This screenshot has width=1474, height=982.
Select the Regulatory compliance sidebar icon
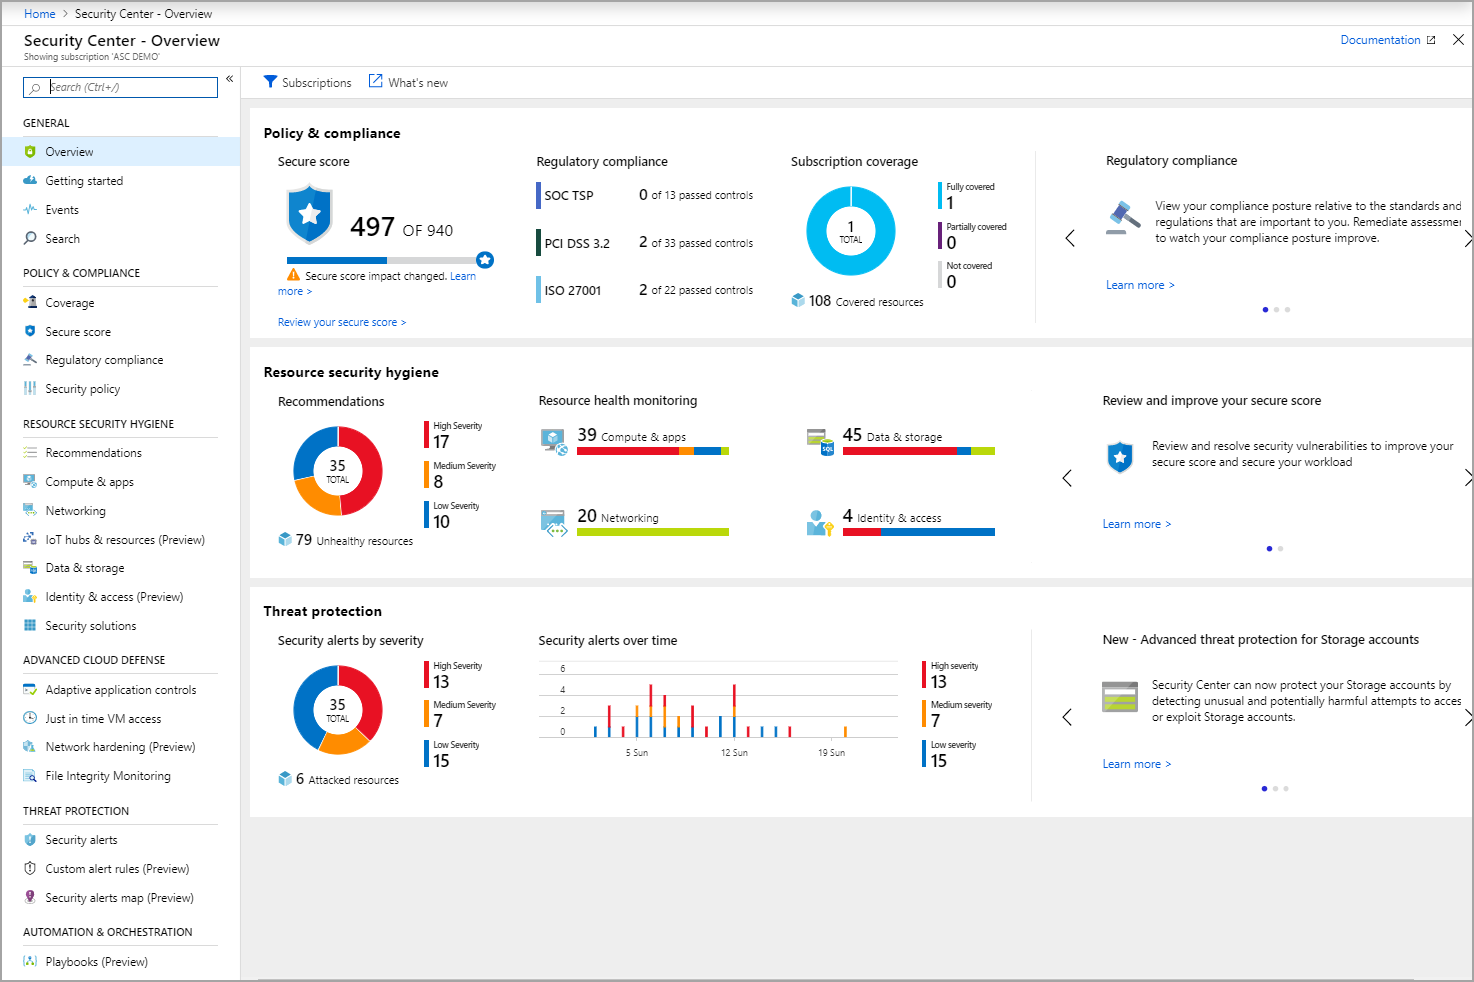31,359
